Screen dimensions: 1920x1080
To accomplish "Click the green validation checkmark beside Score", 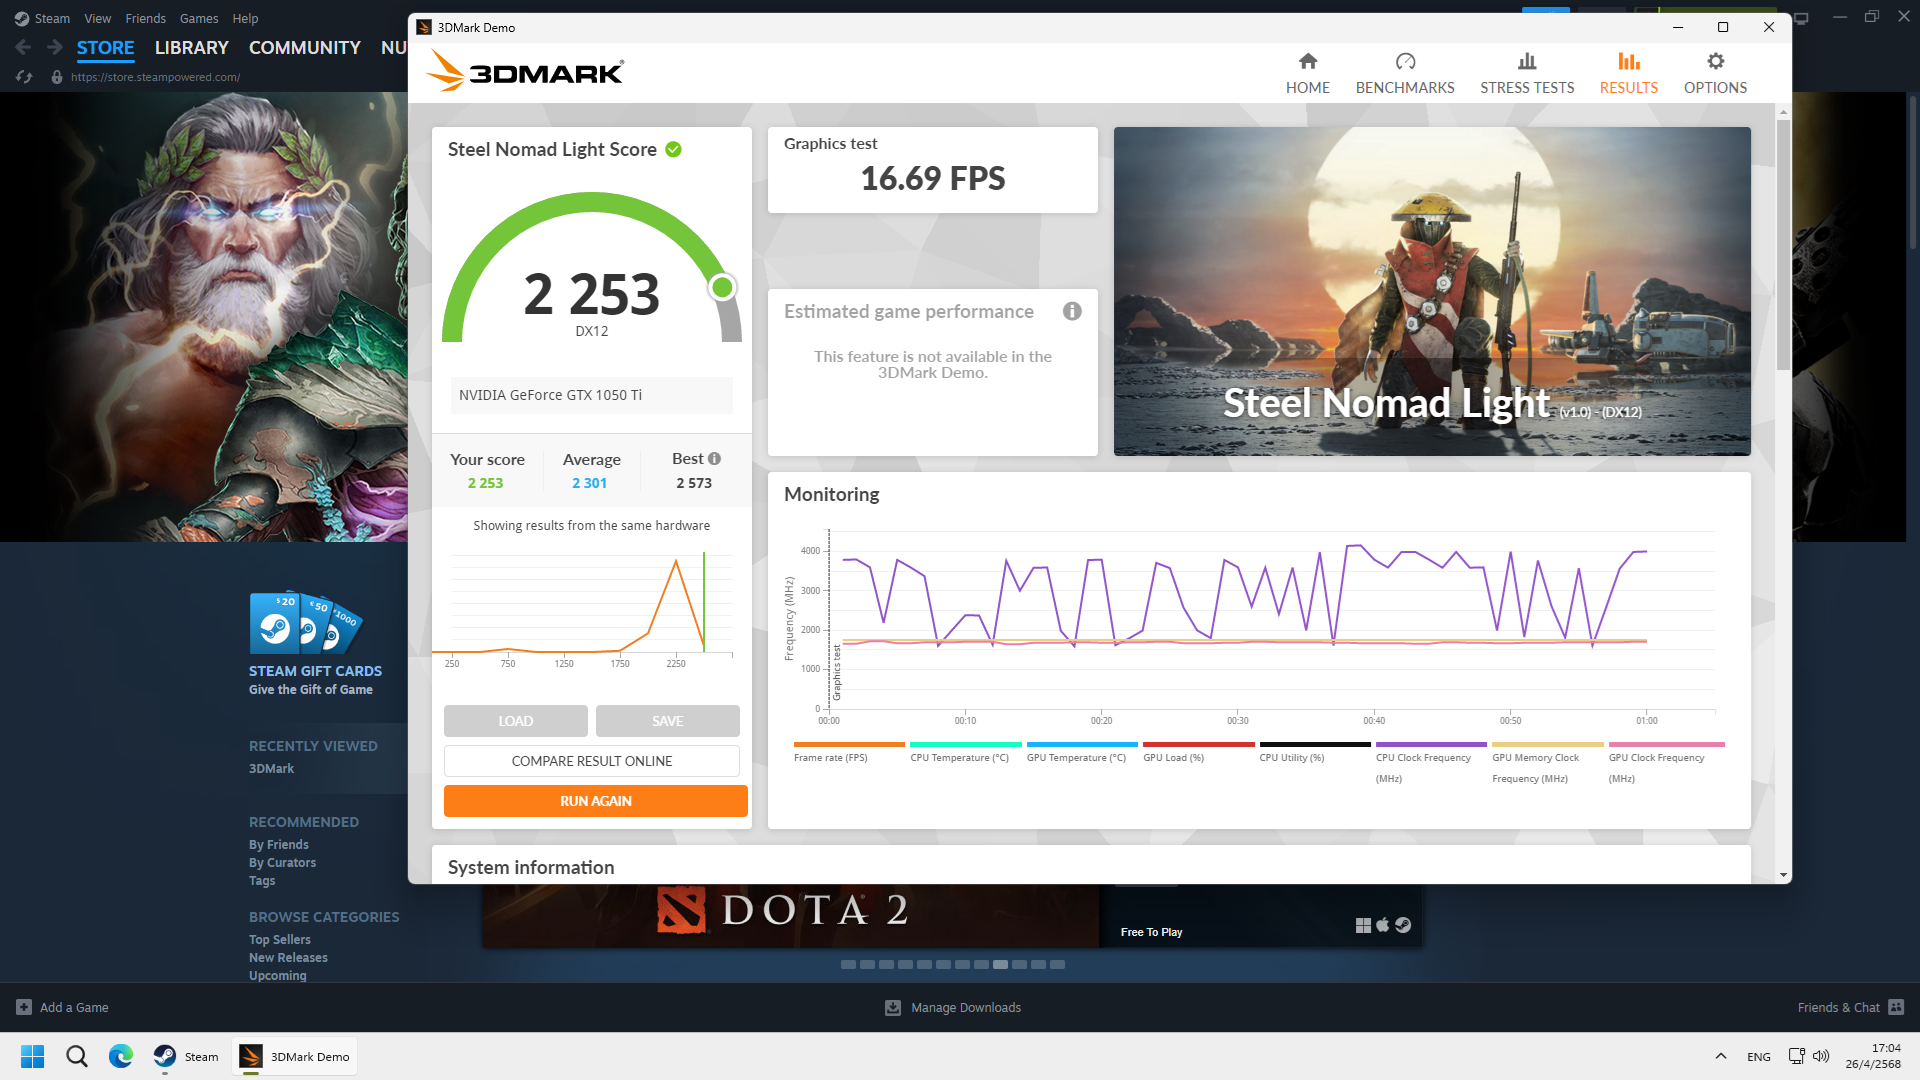I will [x=674, y=150].
